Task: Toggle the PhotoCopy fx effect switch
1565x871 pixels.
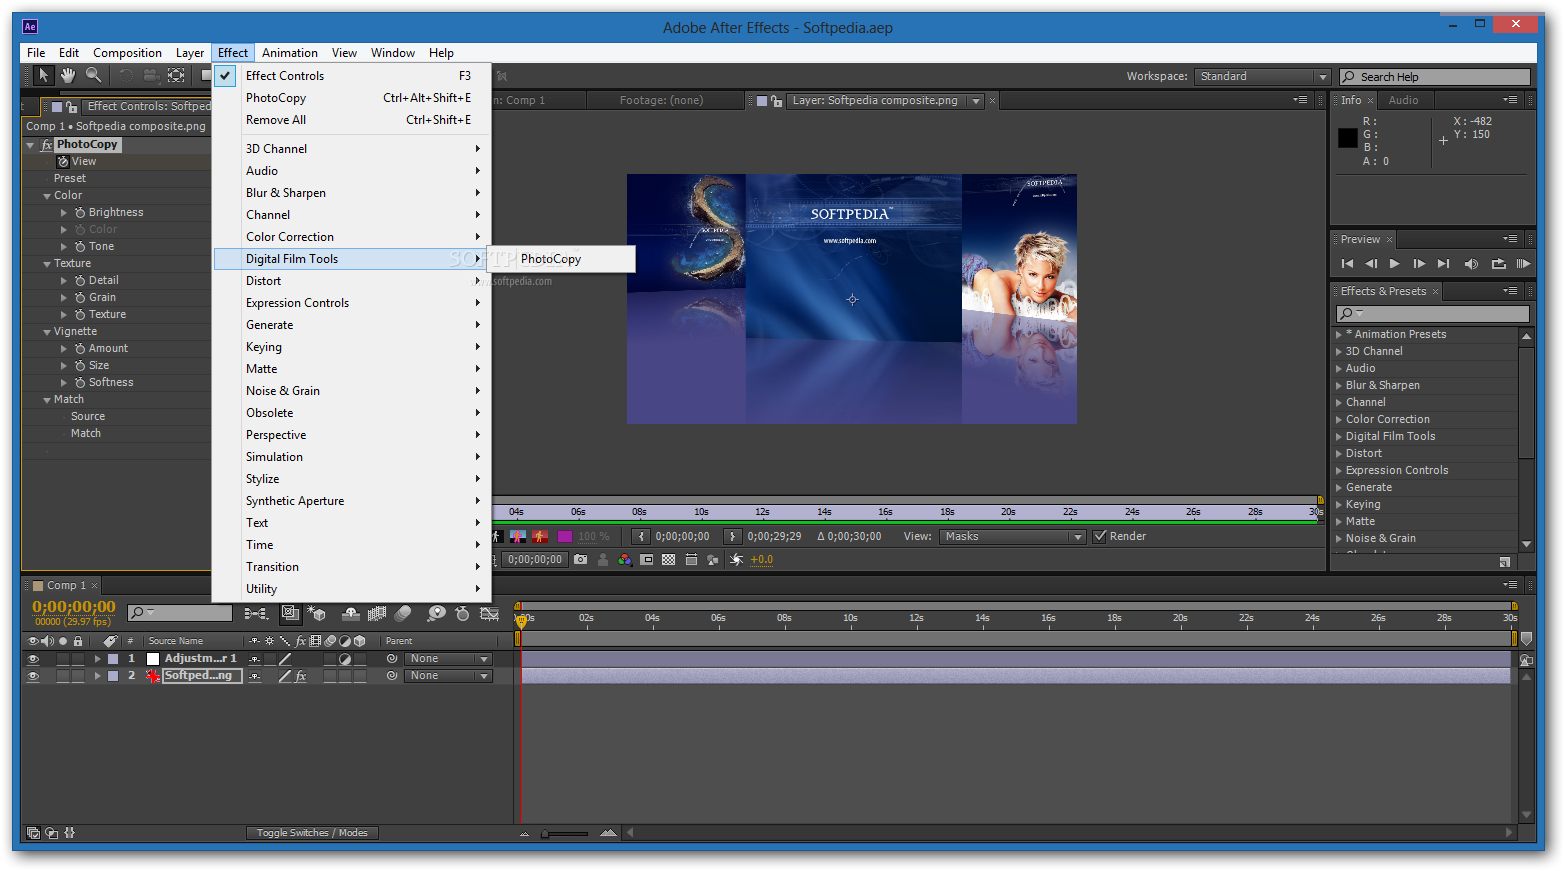Action: click(46, 145)
